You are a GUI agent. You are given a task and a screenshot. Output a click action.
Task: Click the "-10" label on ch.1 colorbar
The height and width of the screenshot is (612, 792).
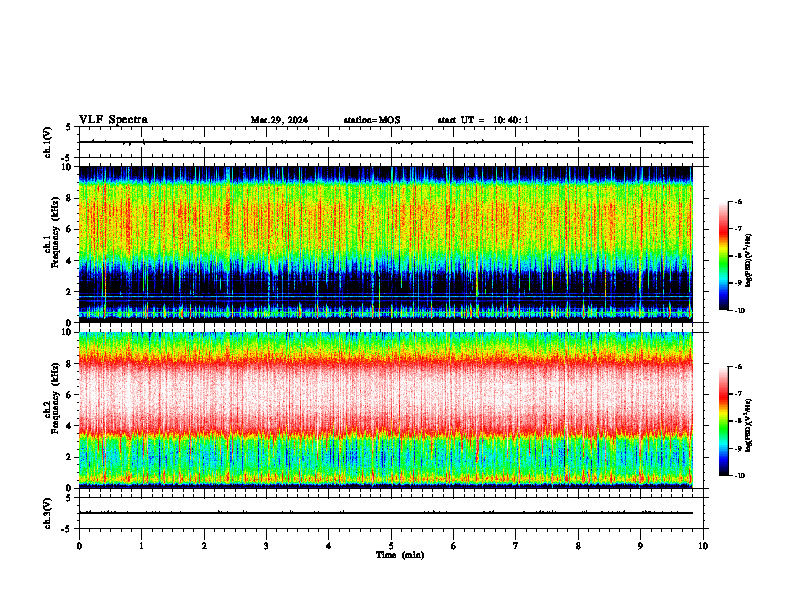point(739,311)
